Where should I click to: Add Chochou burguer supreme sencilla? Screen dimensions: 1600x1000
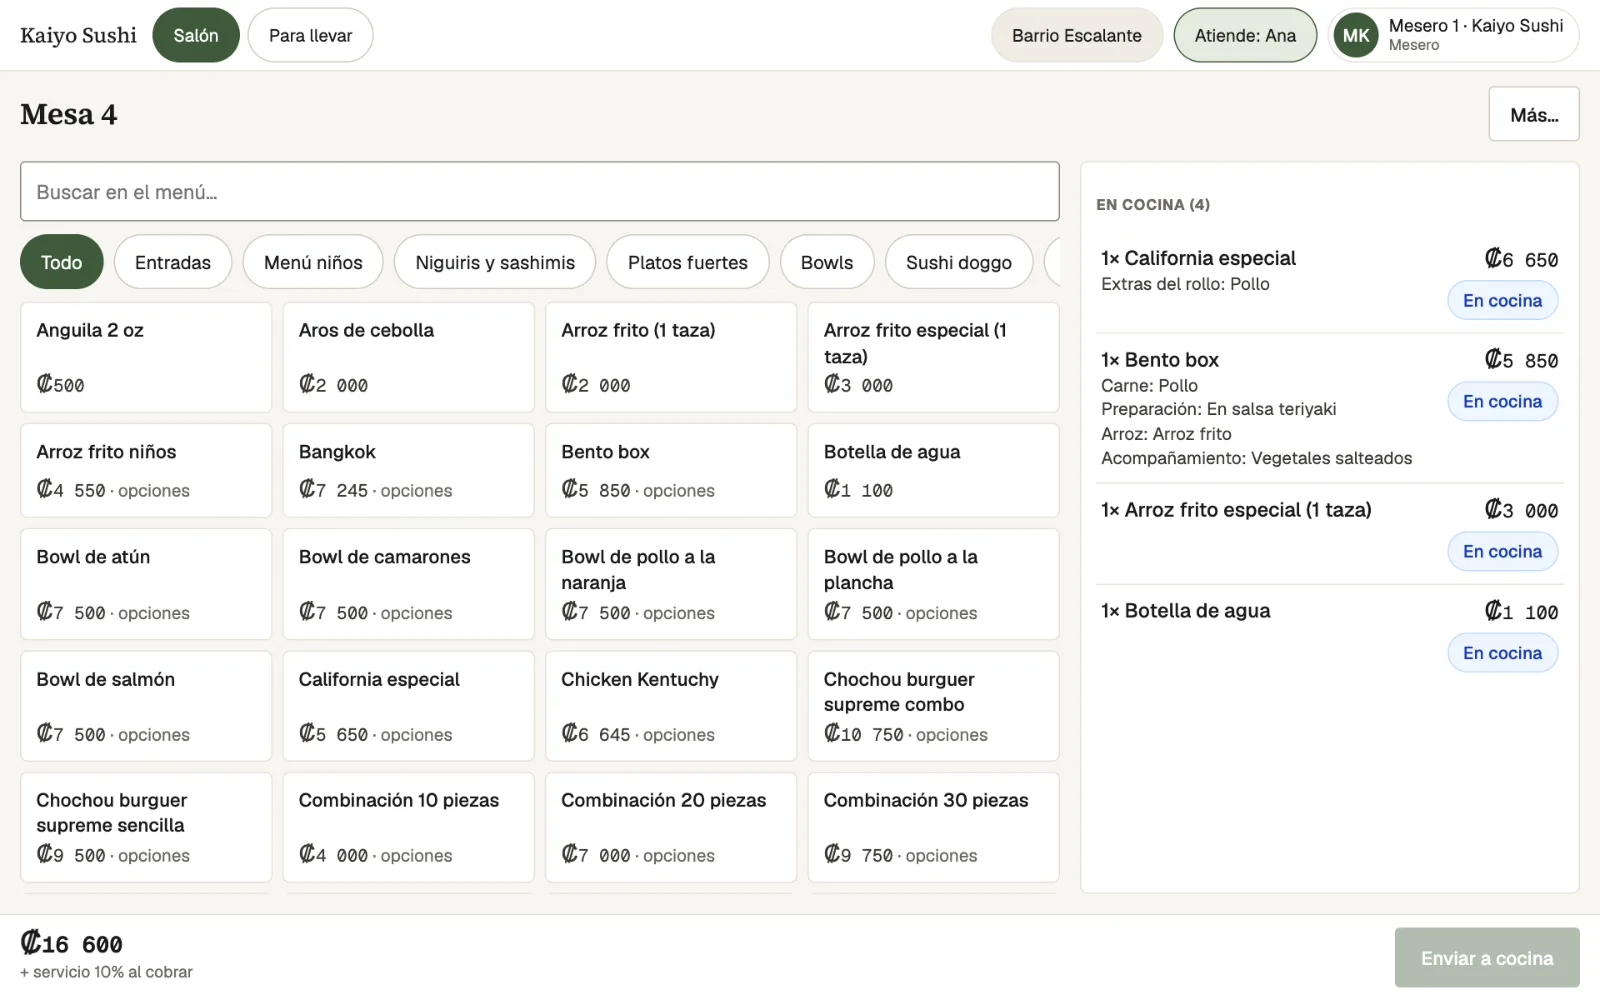tap(146, 827)
